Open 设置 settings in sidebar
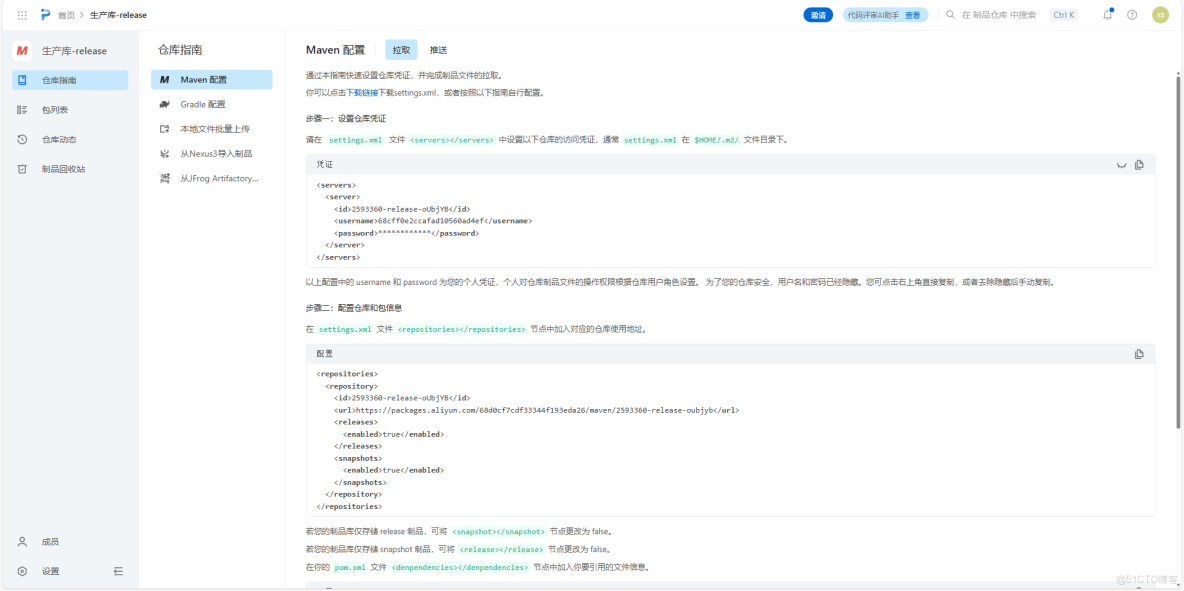Screen dimensions: 1184x591 (51, 570)
